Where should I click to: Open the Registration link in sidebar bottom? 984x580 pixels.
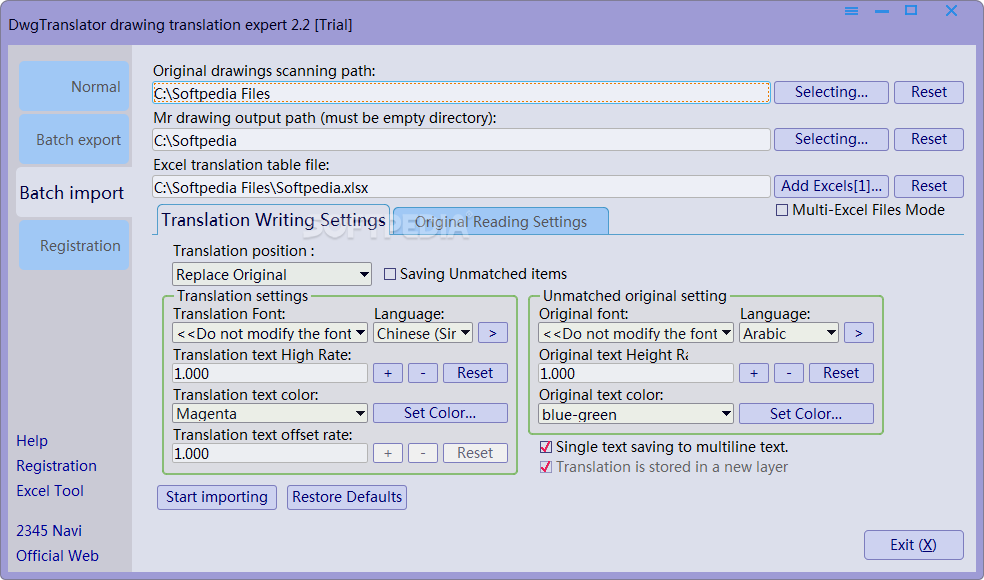[56, 466]
